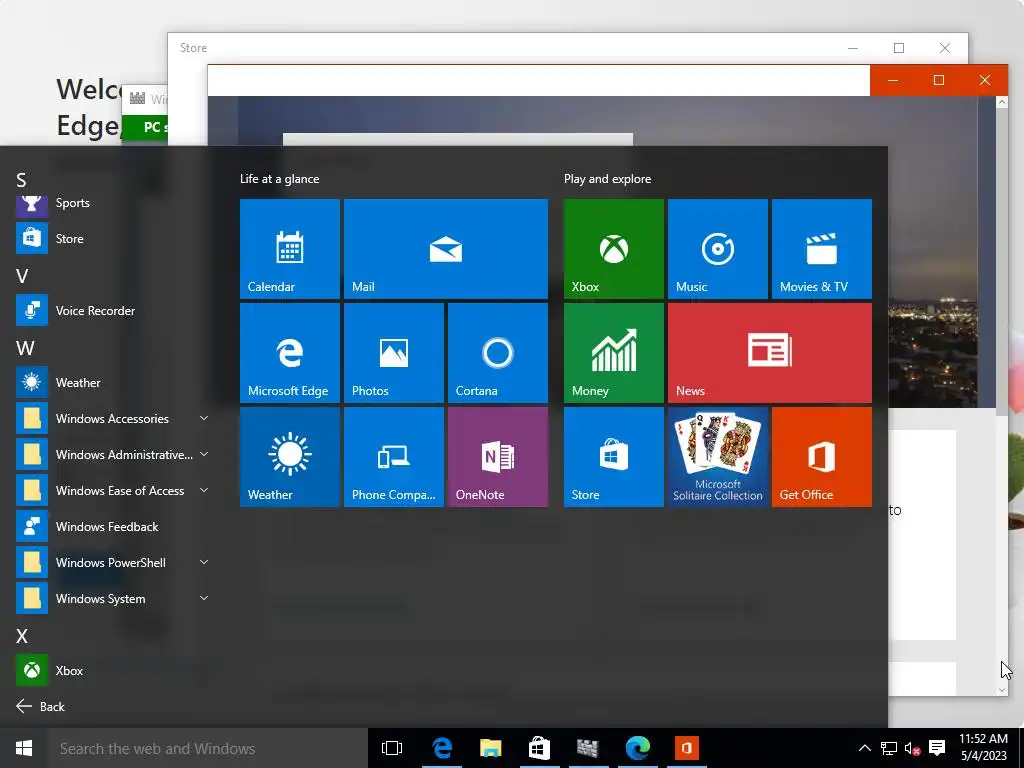Click the letter W section header
The image size is (1024, 768).
25,347
